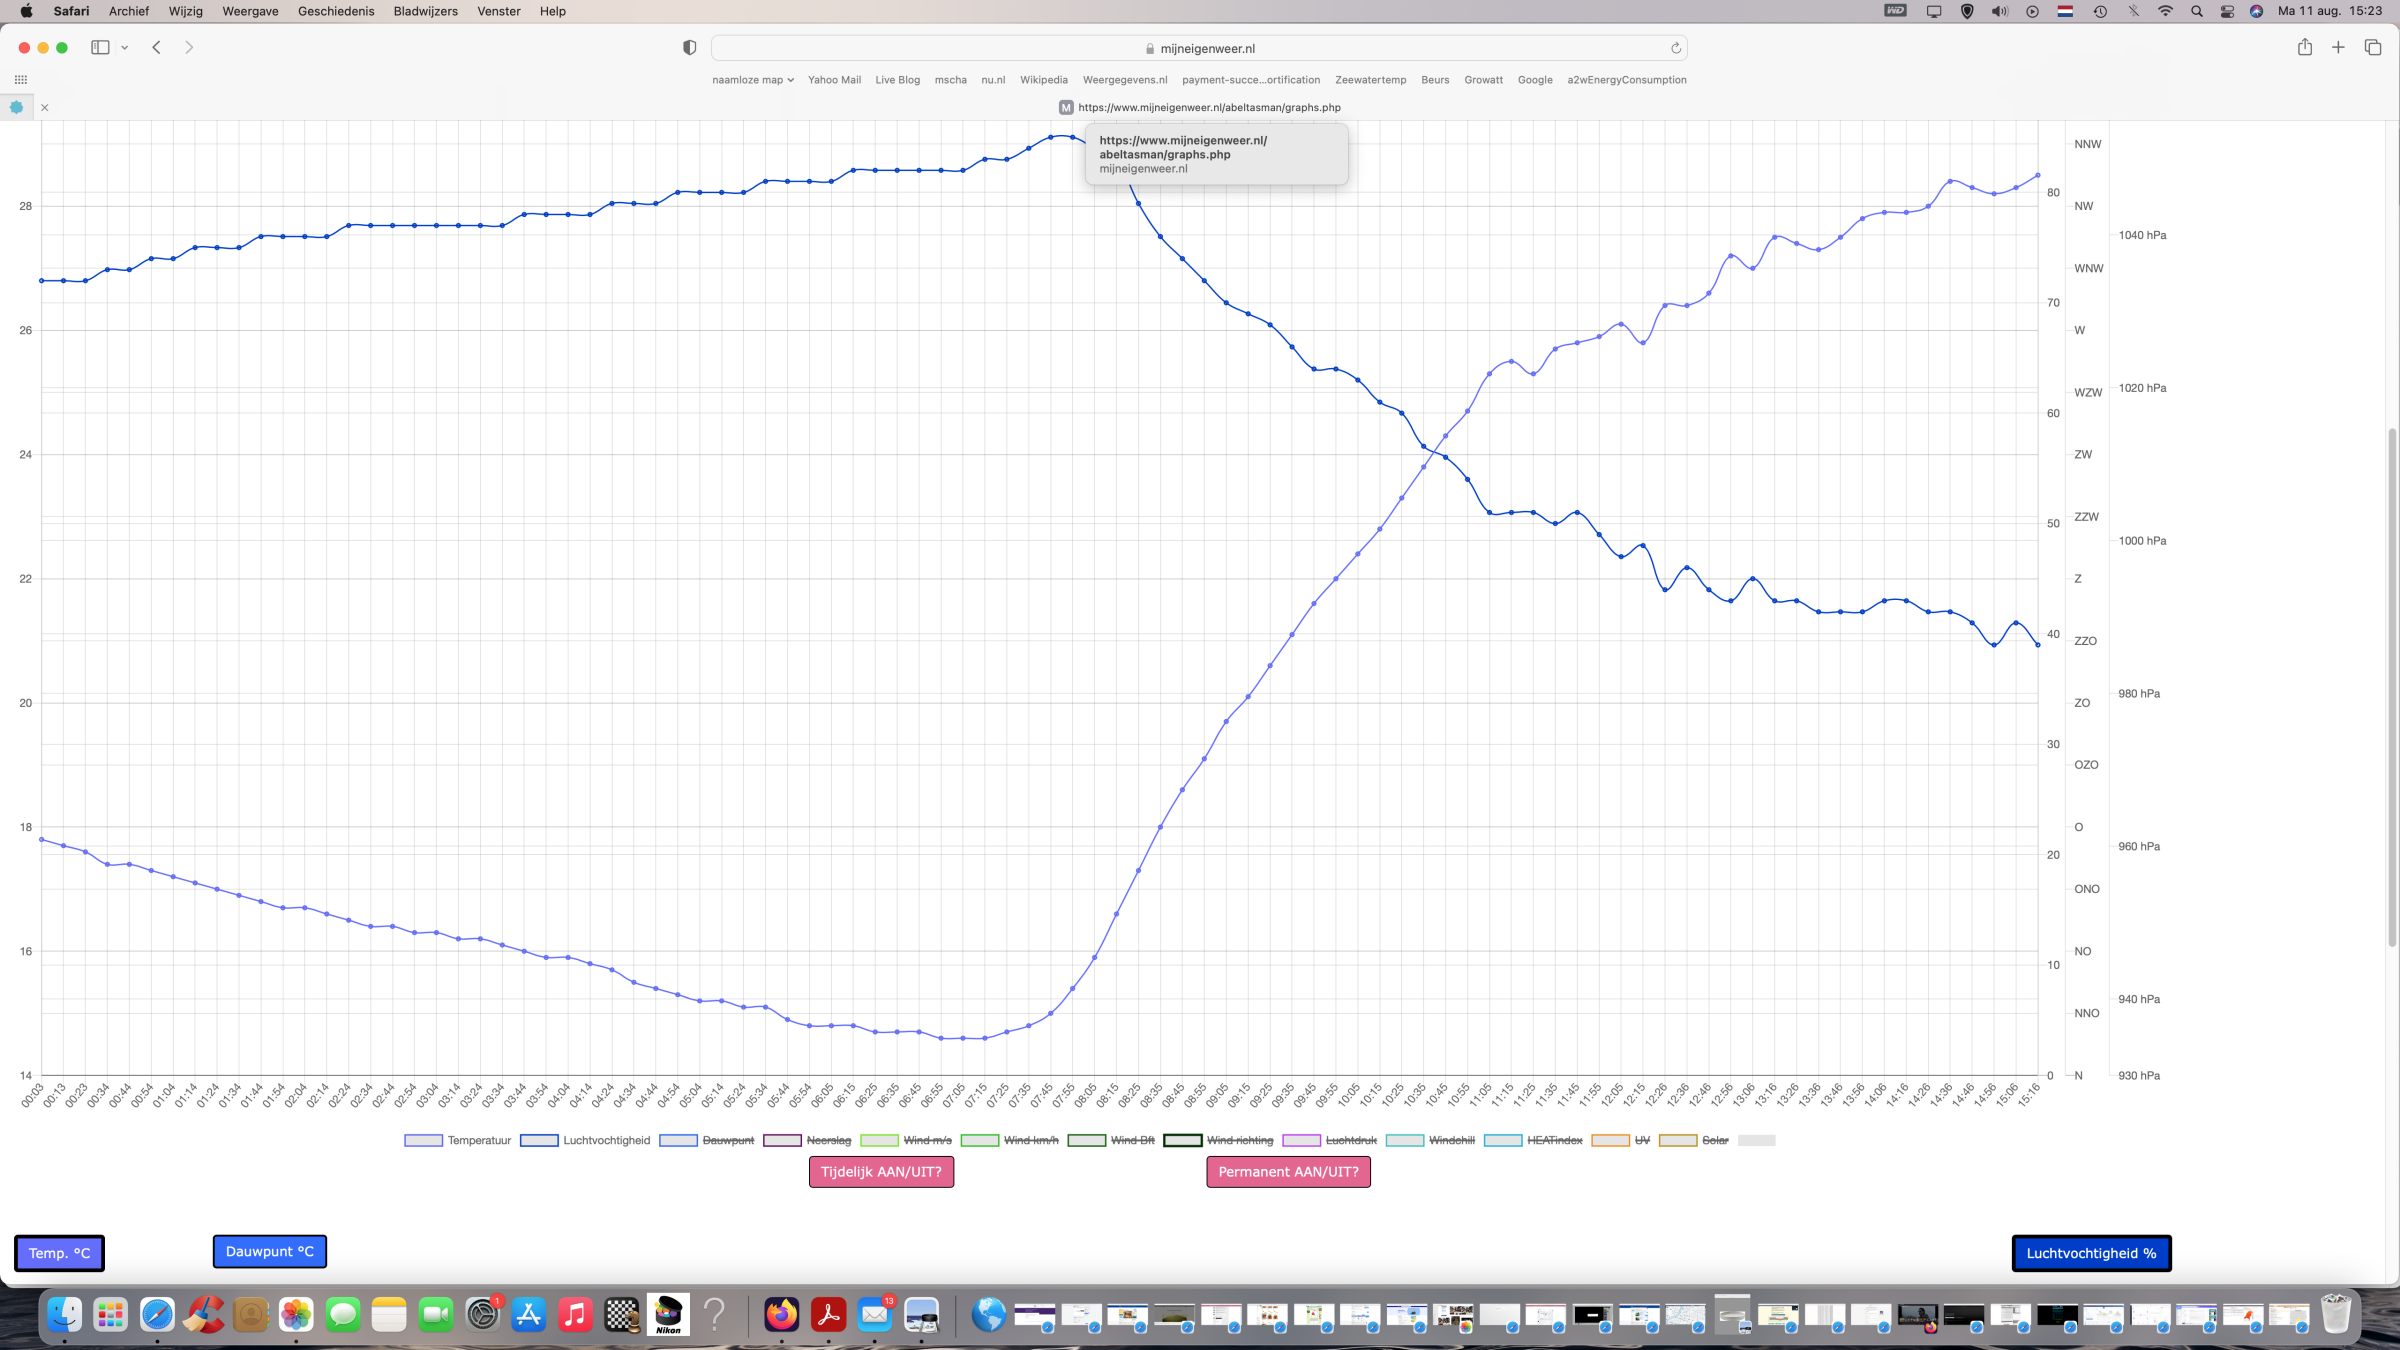The width and height of the screenshot is (2400, 1350).
Task: Open the bookmarks grid icon
Action: point(21,79)
